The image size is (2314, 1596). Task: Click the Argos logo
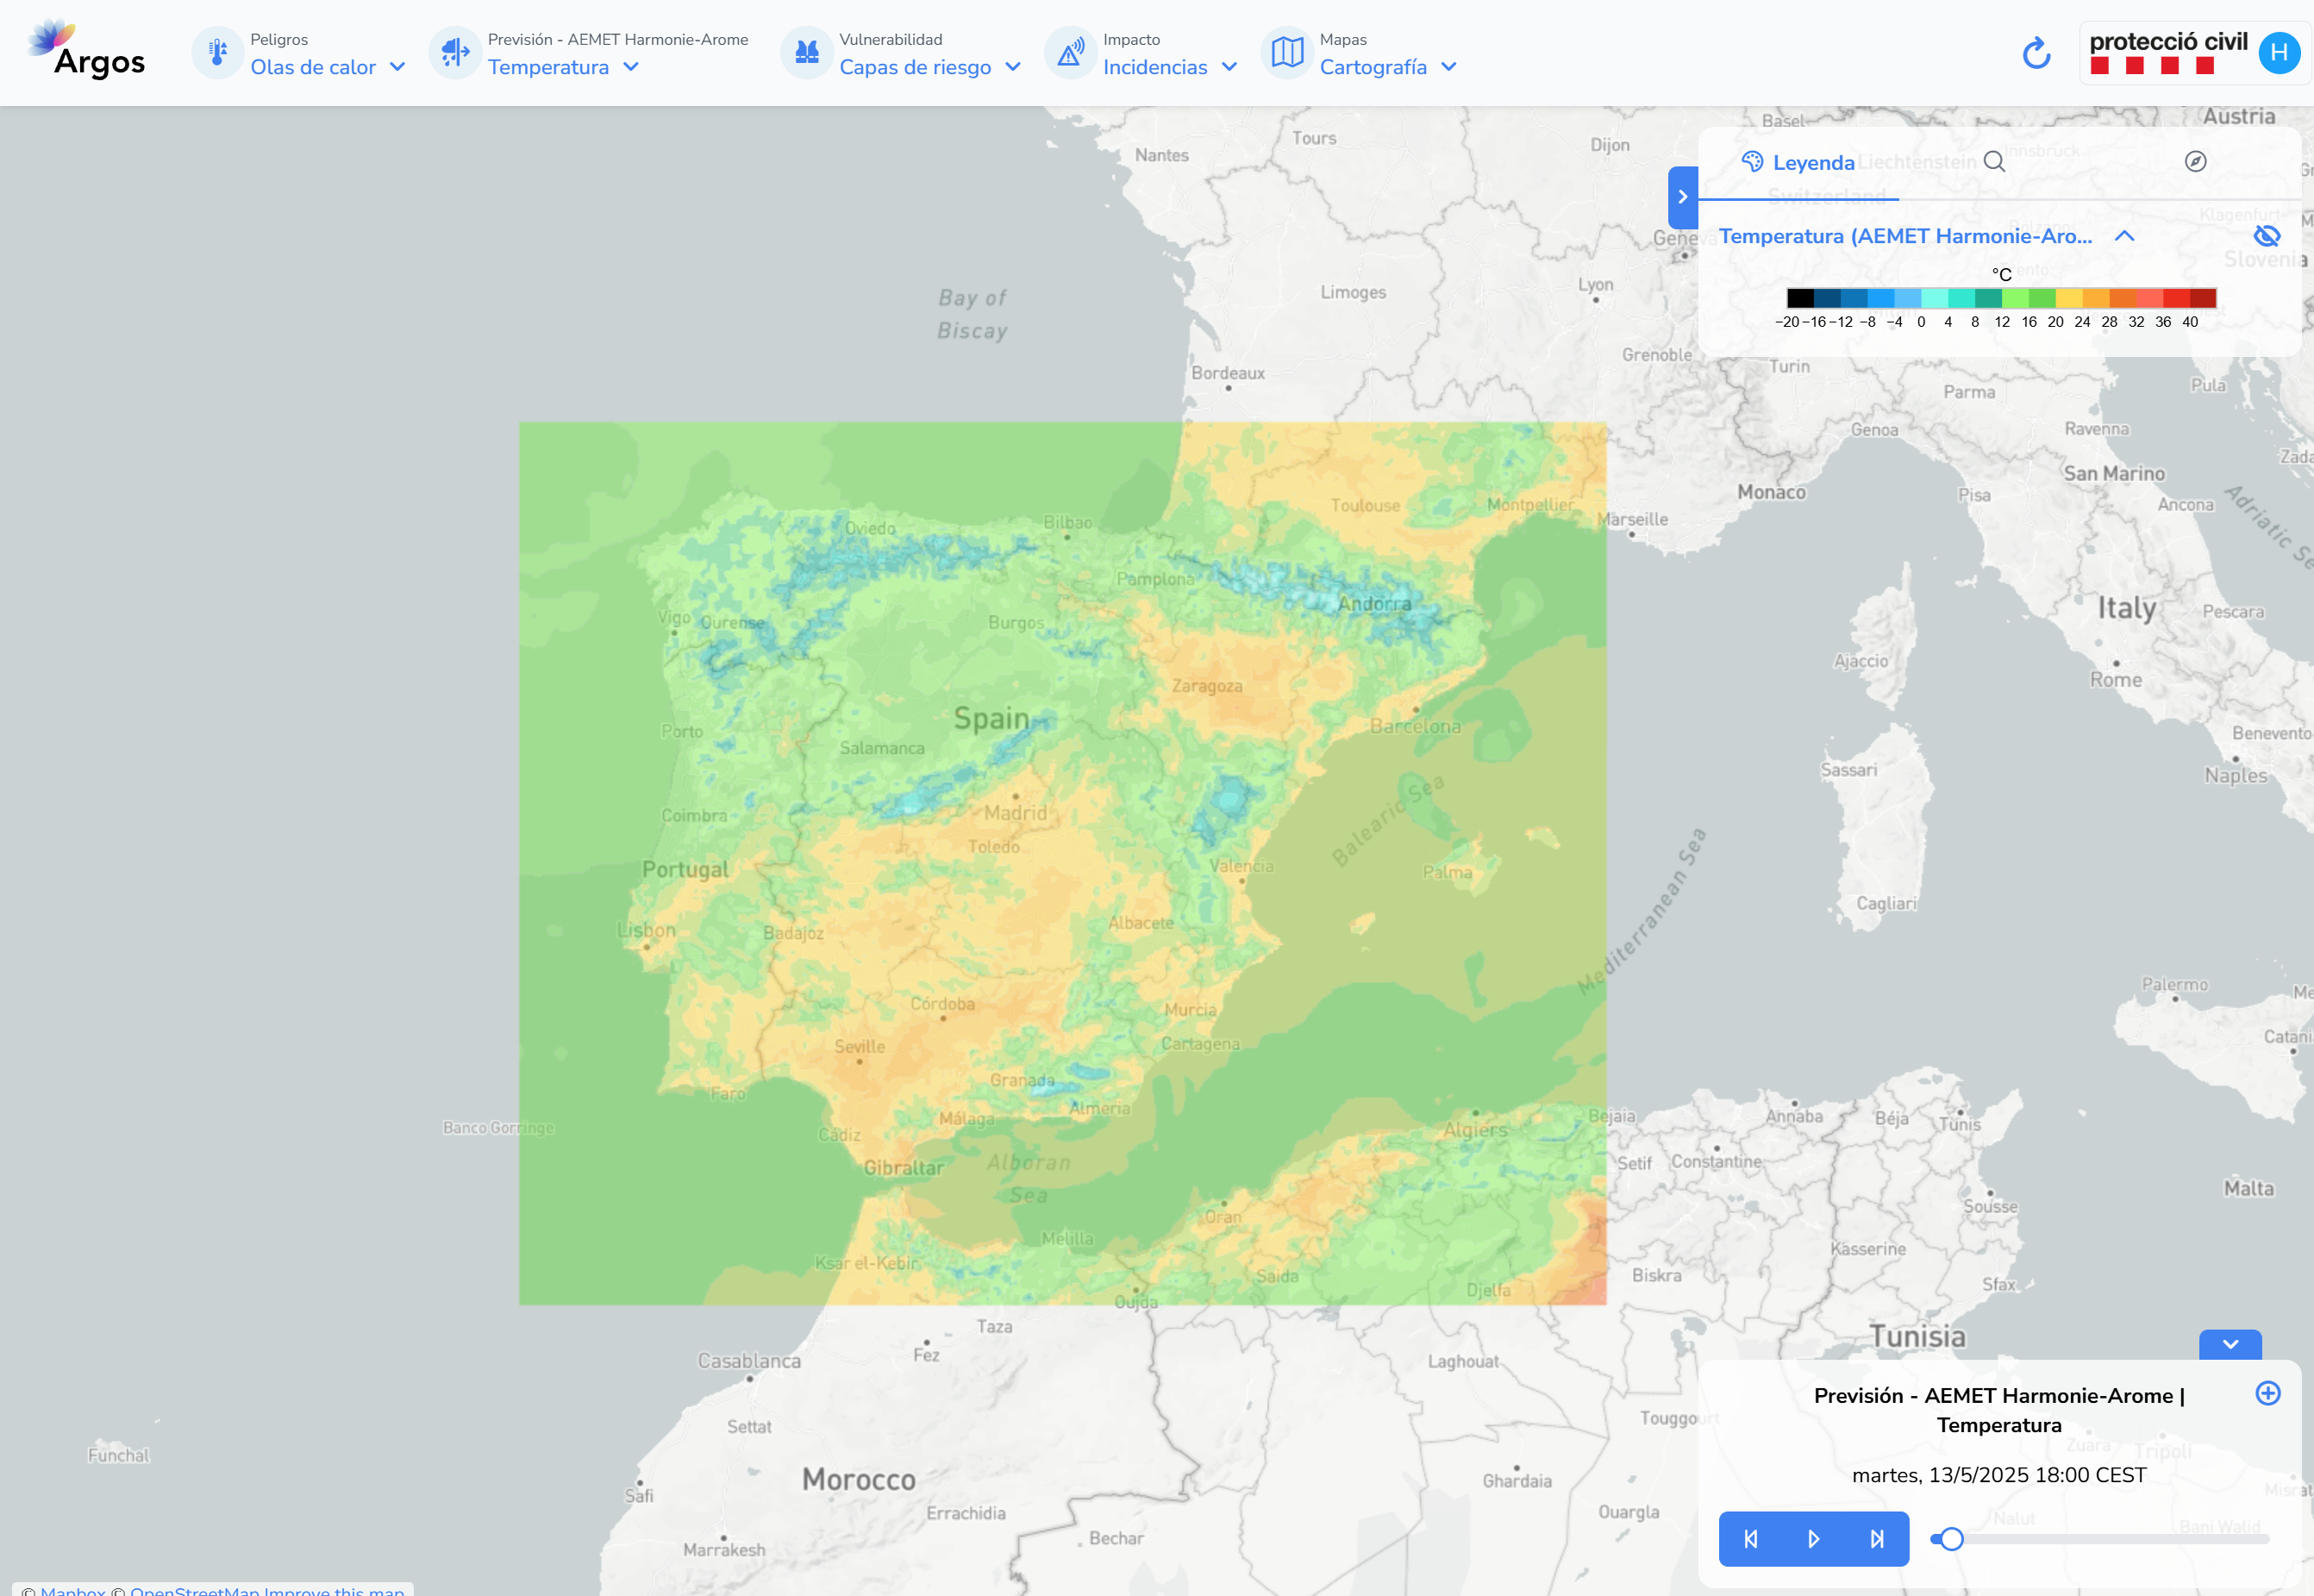click(87, 50)
